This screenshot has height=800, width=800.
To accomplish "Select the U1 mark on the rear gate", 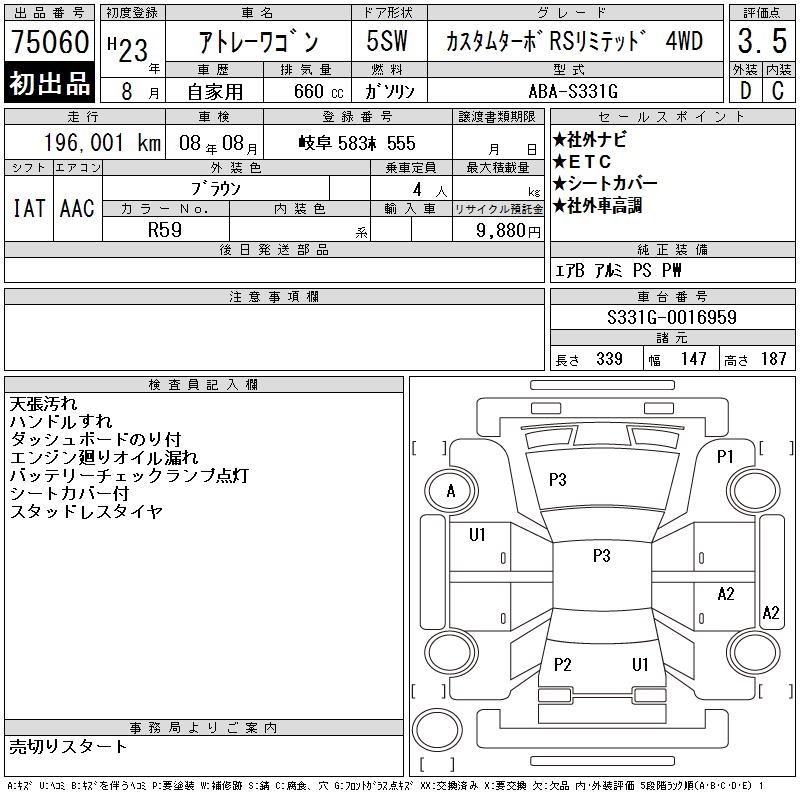I will point(640,665).
